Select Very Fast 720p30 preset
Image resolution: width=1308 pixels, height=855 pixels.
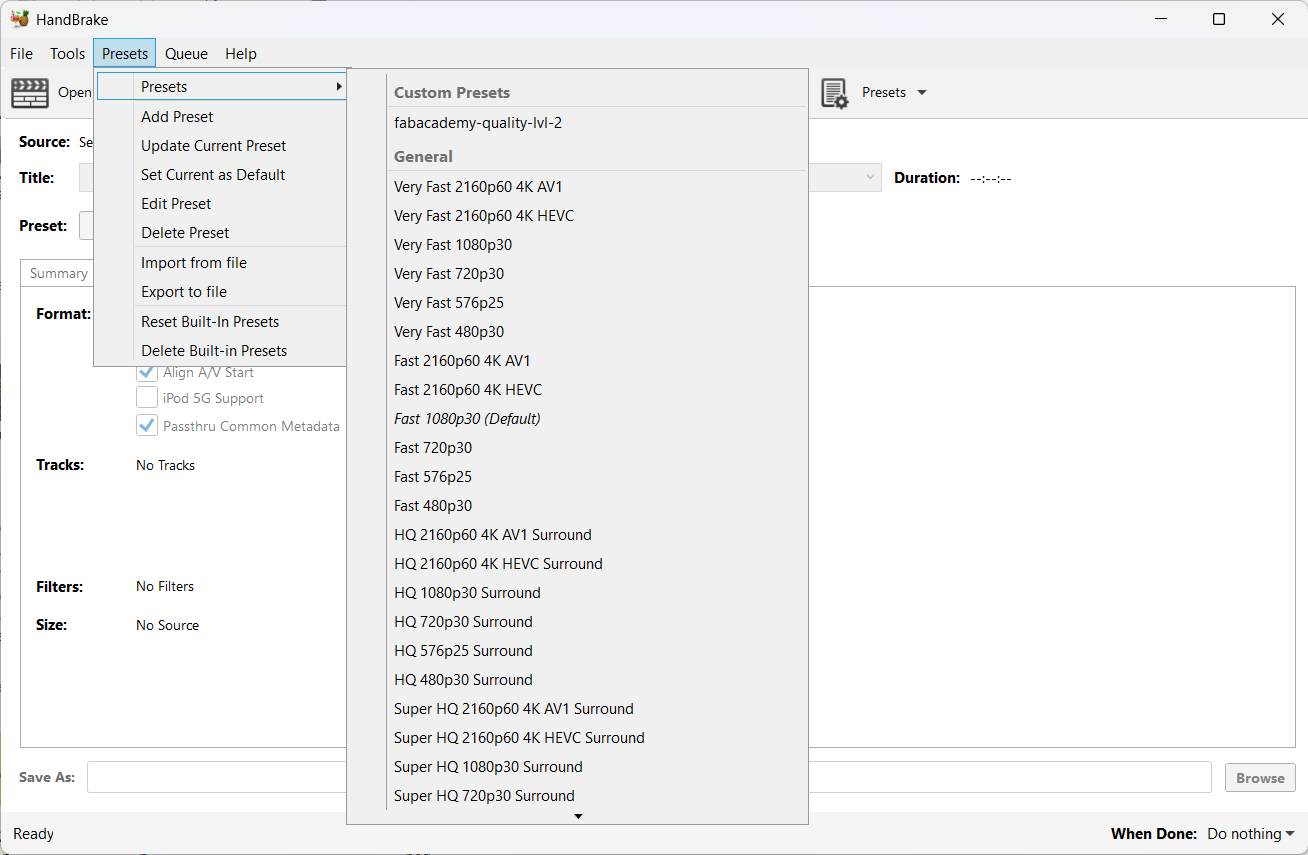tap(577, 274)
